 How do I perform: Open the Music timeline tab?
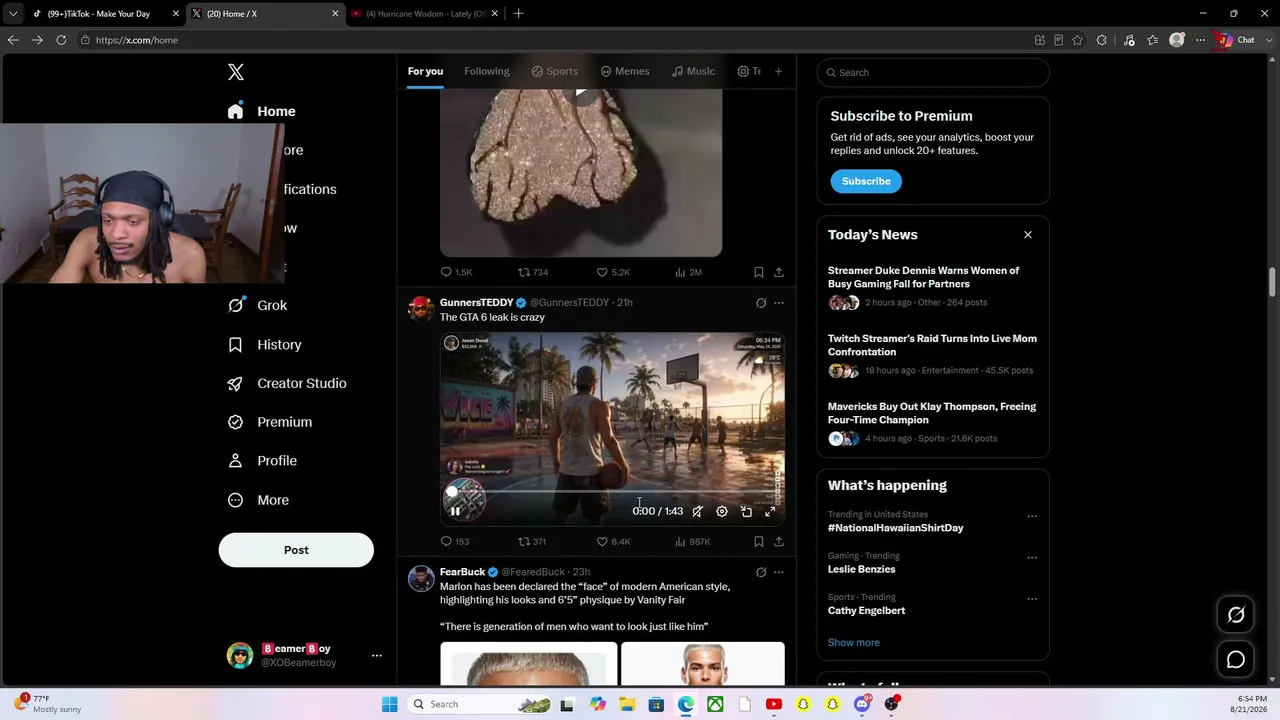(x=693, y=71)
